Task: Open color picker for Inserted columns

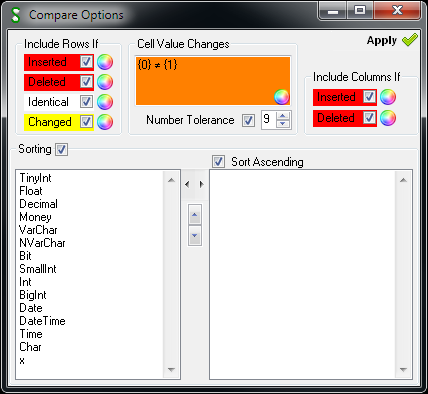Action: [x=388, y=97]
